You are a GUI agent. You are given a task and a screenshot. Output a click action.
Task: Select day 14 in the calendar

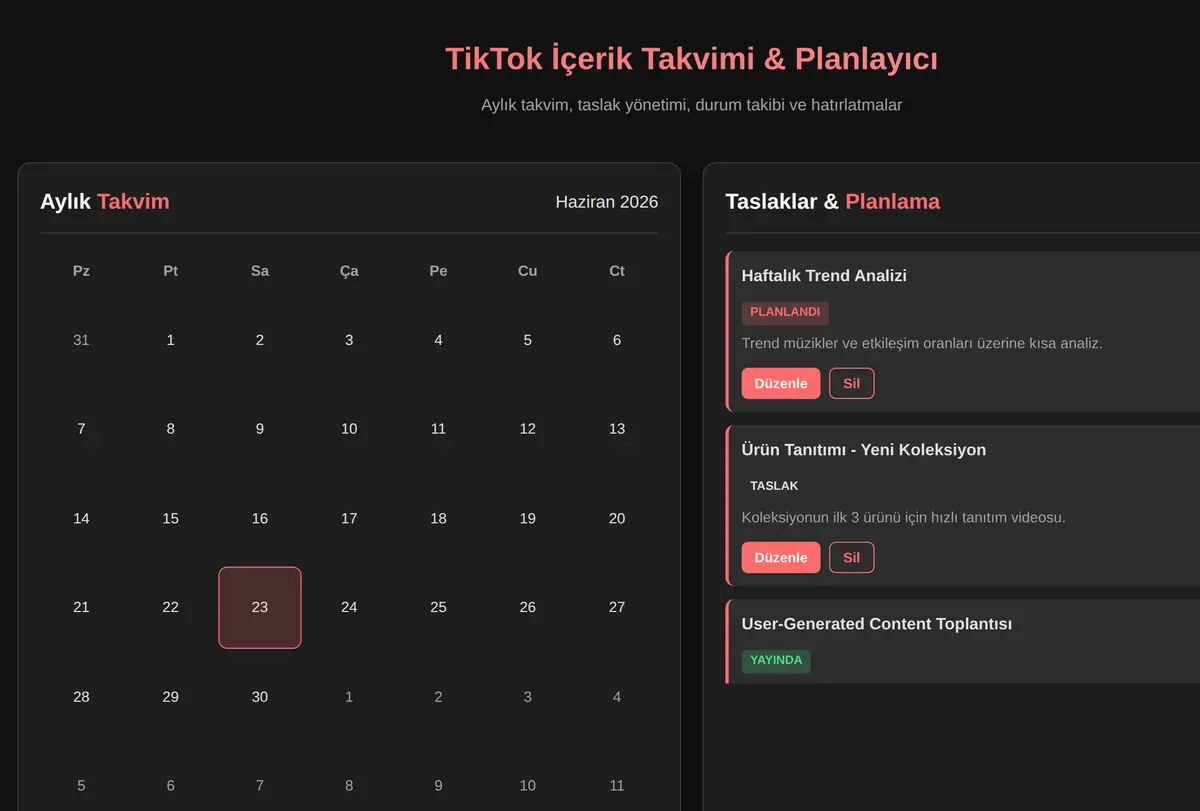81,518
